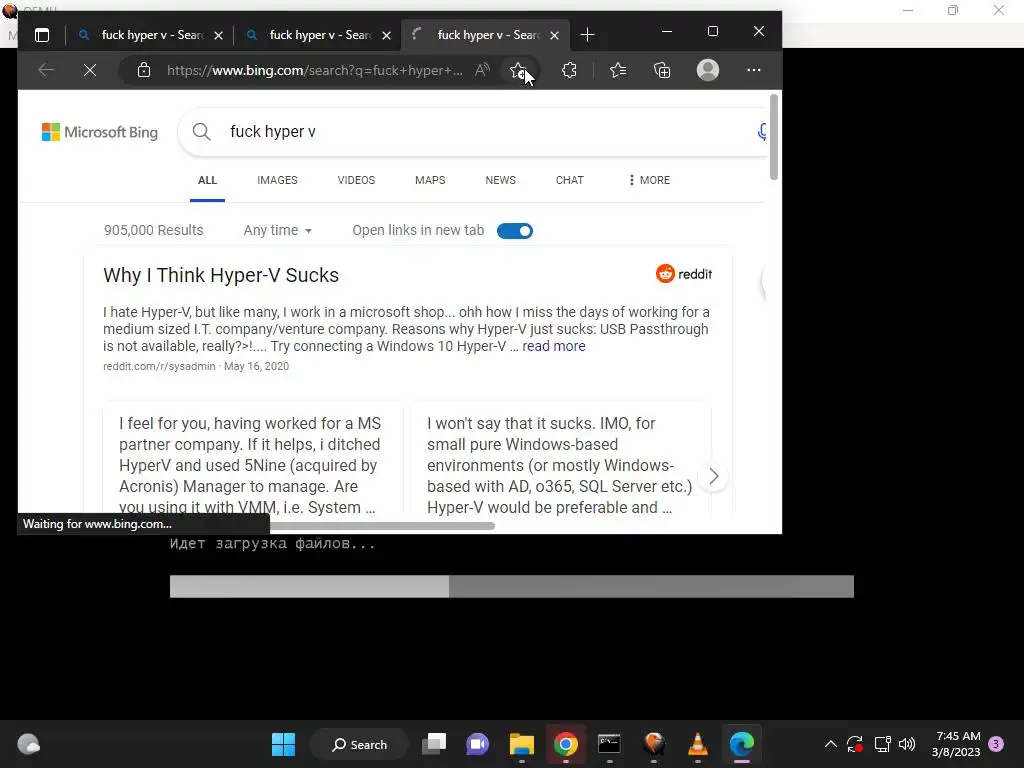Open Windows Update tray icon
This screenshot has width=1024, height=768.
[x=855, y=744]
